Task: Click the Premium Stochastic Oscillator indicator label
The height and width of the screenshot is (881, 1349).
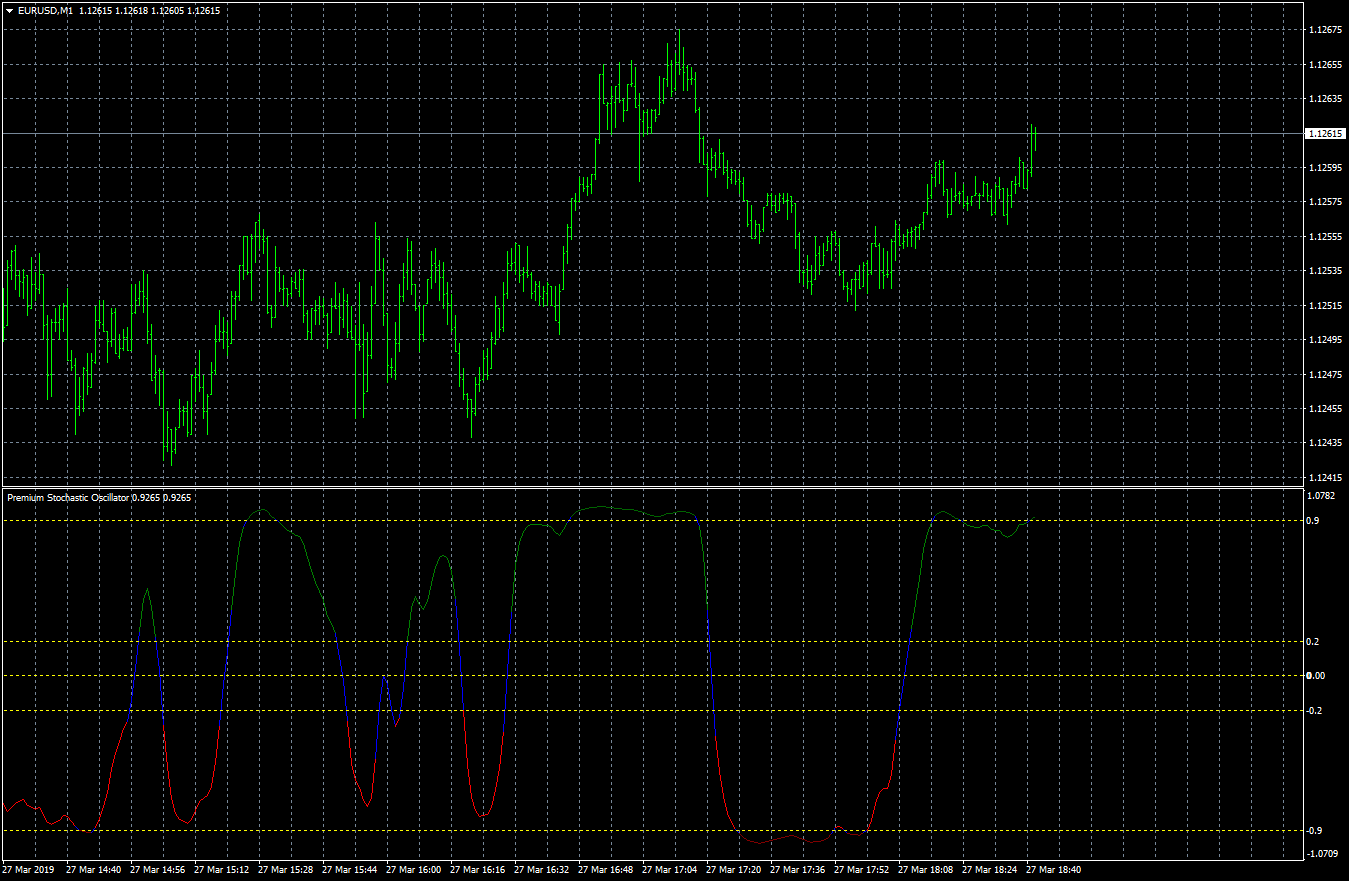Action: click(67, 496)
